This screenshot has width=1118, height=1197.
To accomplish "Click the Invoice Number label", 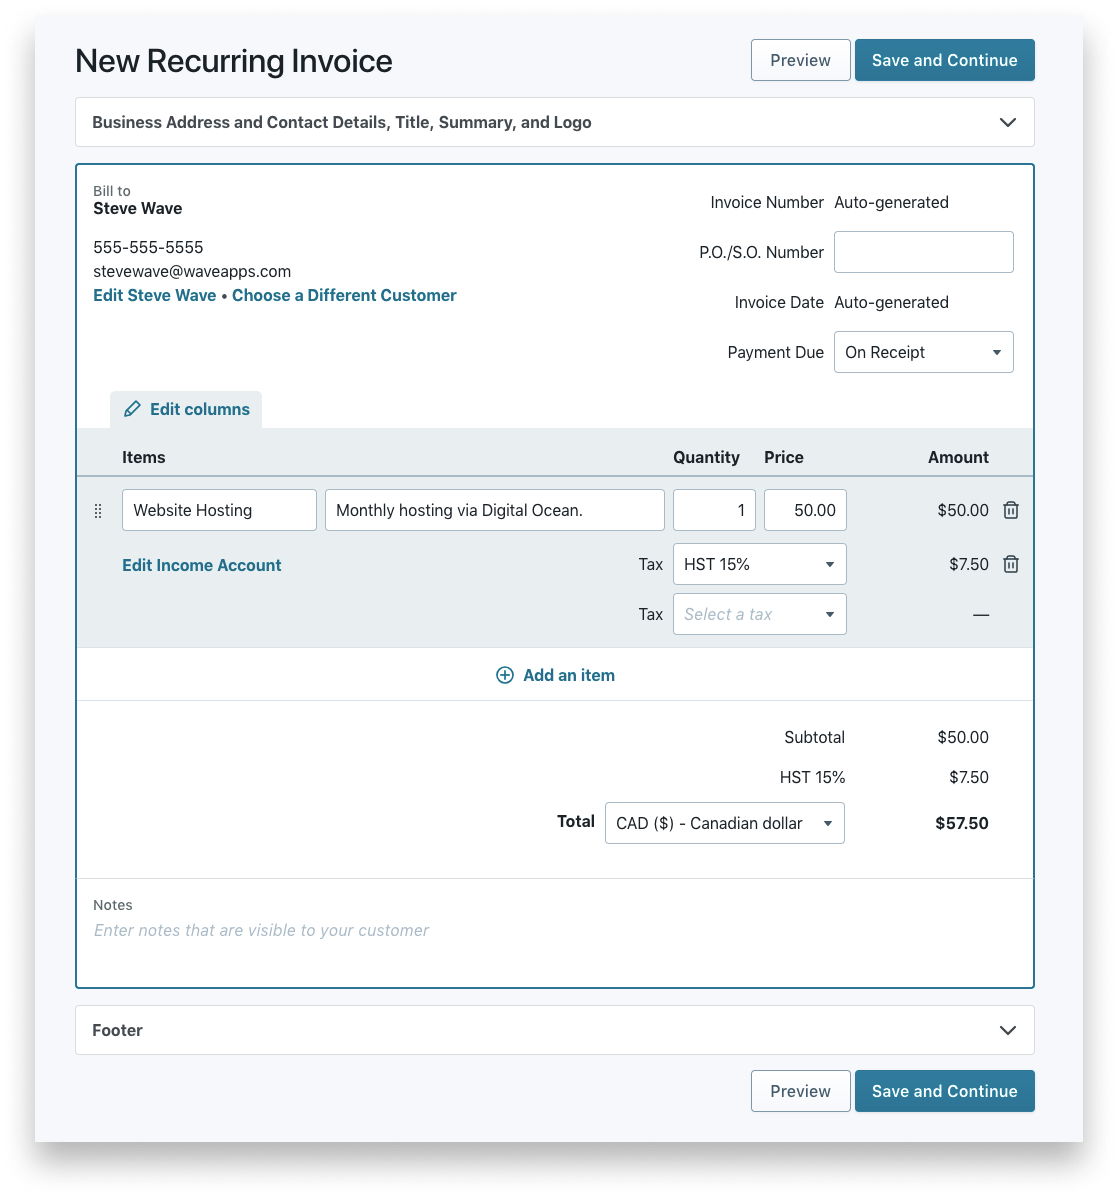I will (x=767, y=202).
